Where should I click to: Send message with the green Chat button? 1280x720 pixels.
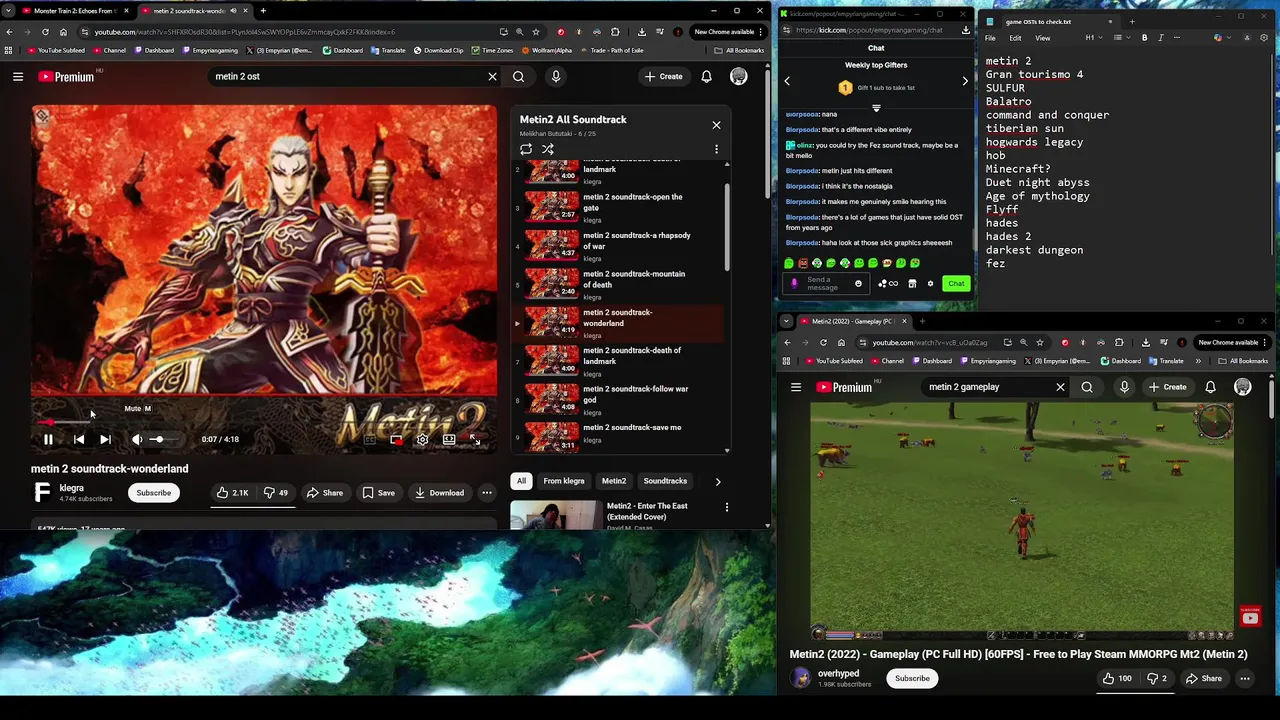(956, 284)
